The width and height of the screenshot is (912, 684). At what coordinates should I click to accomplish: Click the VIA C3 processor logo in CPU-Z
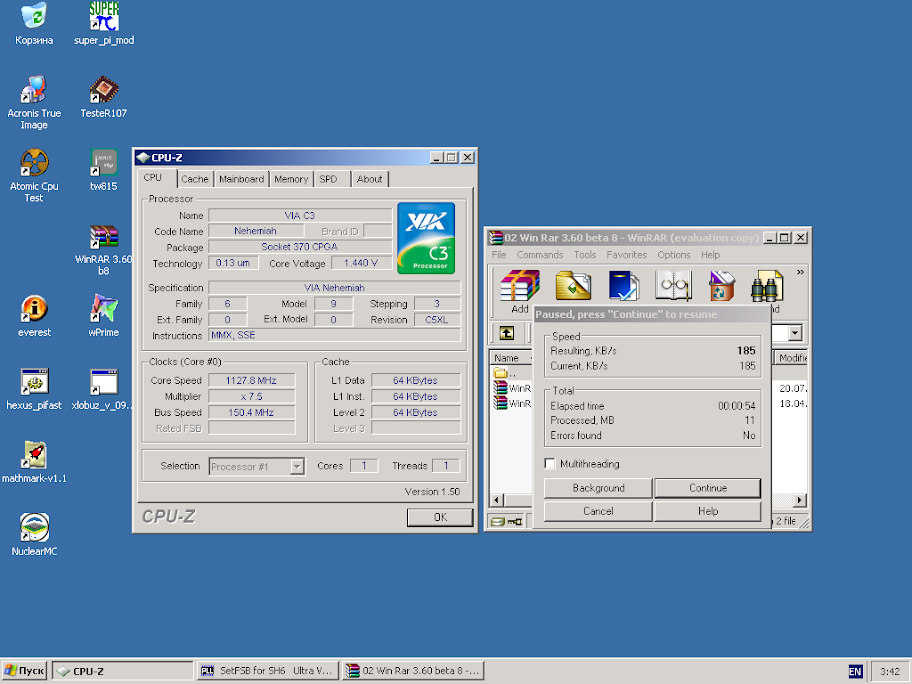click(x=426, y=238)
